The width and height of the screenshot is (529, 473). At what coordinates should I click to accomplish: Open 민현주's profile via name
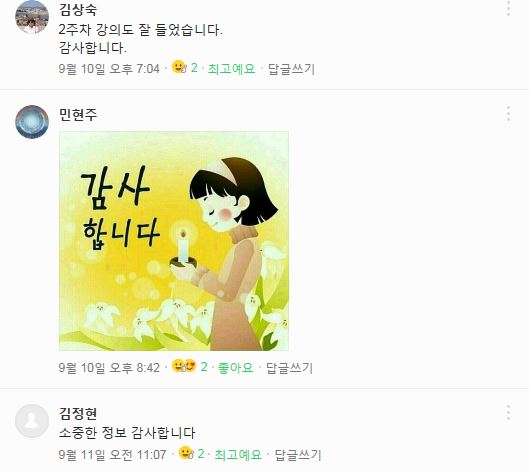pos(78,114)
